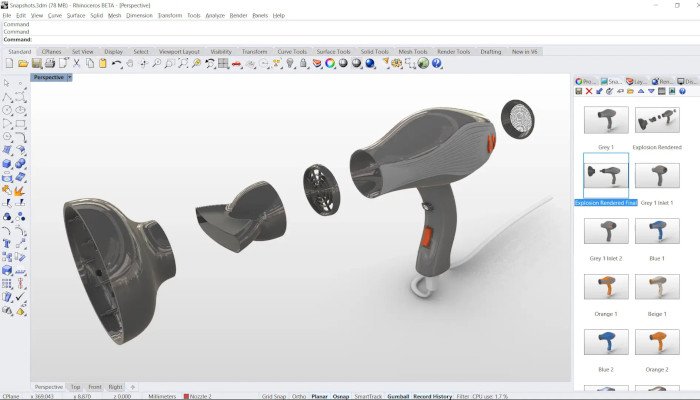Viewport: 700px width, 400px height.
Task: Switch to the Top viewport tab
Action: (75, 386)
